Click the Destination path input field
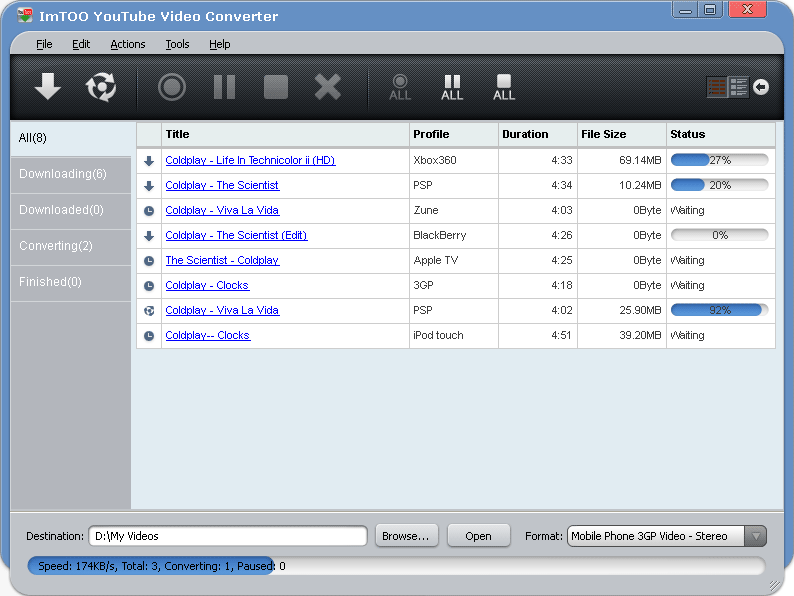 click(228, 536)
